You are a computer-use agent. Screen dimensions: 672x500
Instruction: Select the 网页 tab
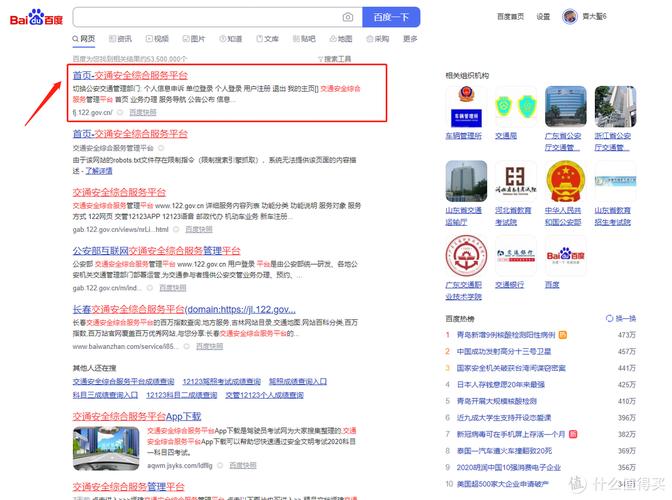(84, 39)
